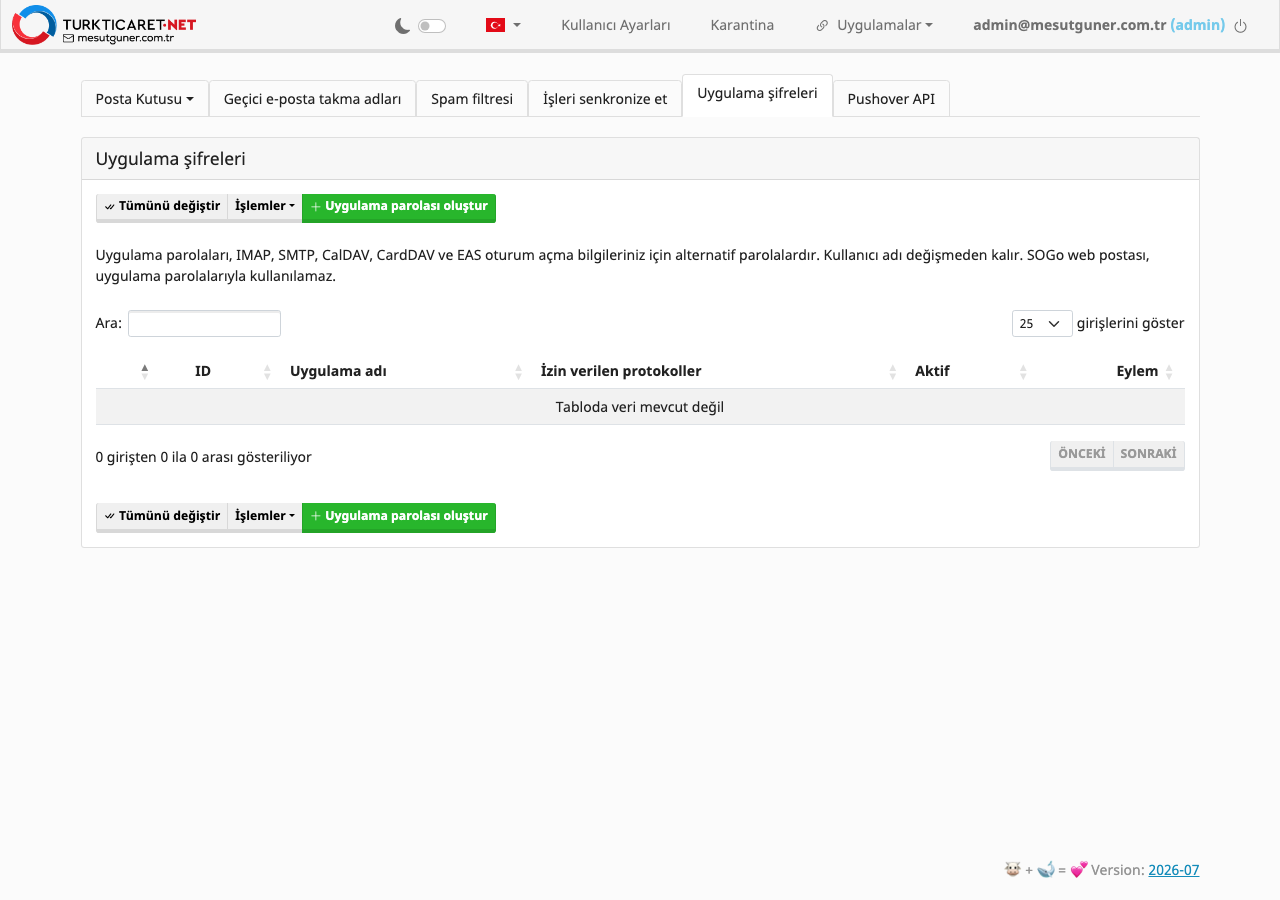Expand the Uygulamalar dropdown menu
Screen dimensions: 1280x900
(874, 25)
